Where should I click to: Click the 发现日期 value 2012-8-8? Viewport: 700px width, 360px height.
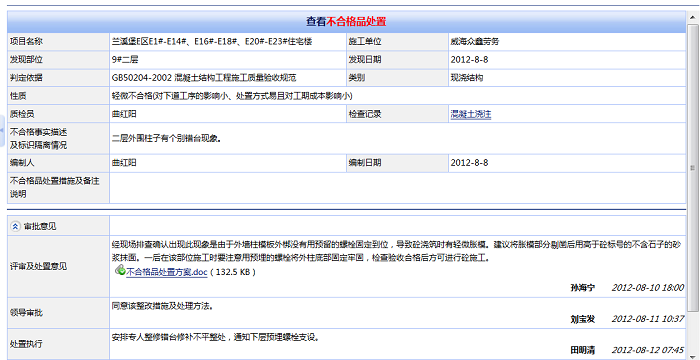469,60
